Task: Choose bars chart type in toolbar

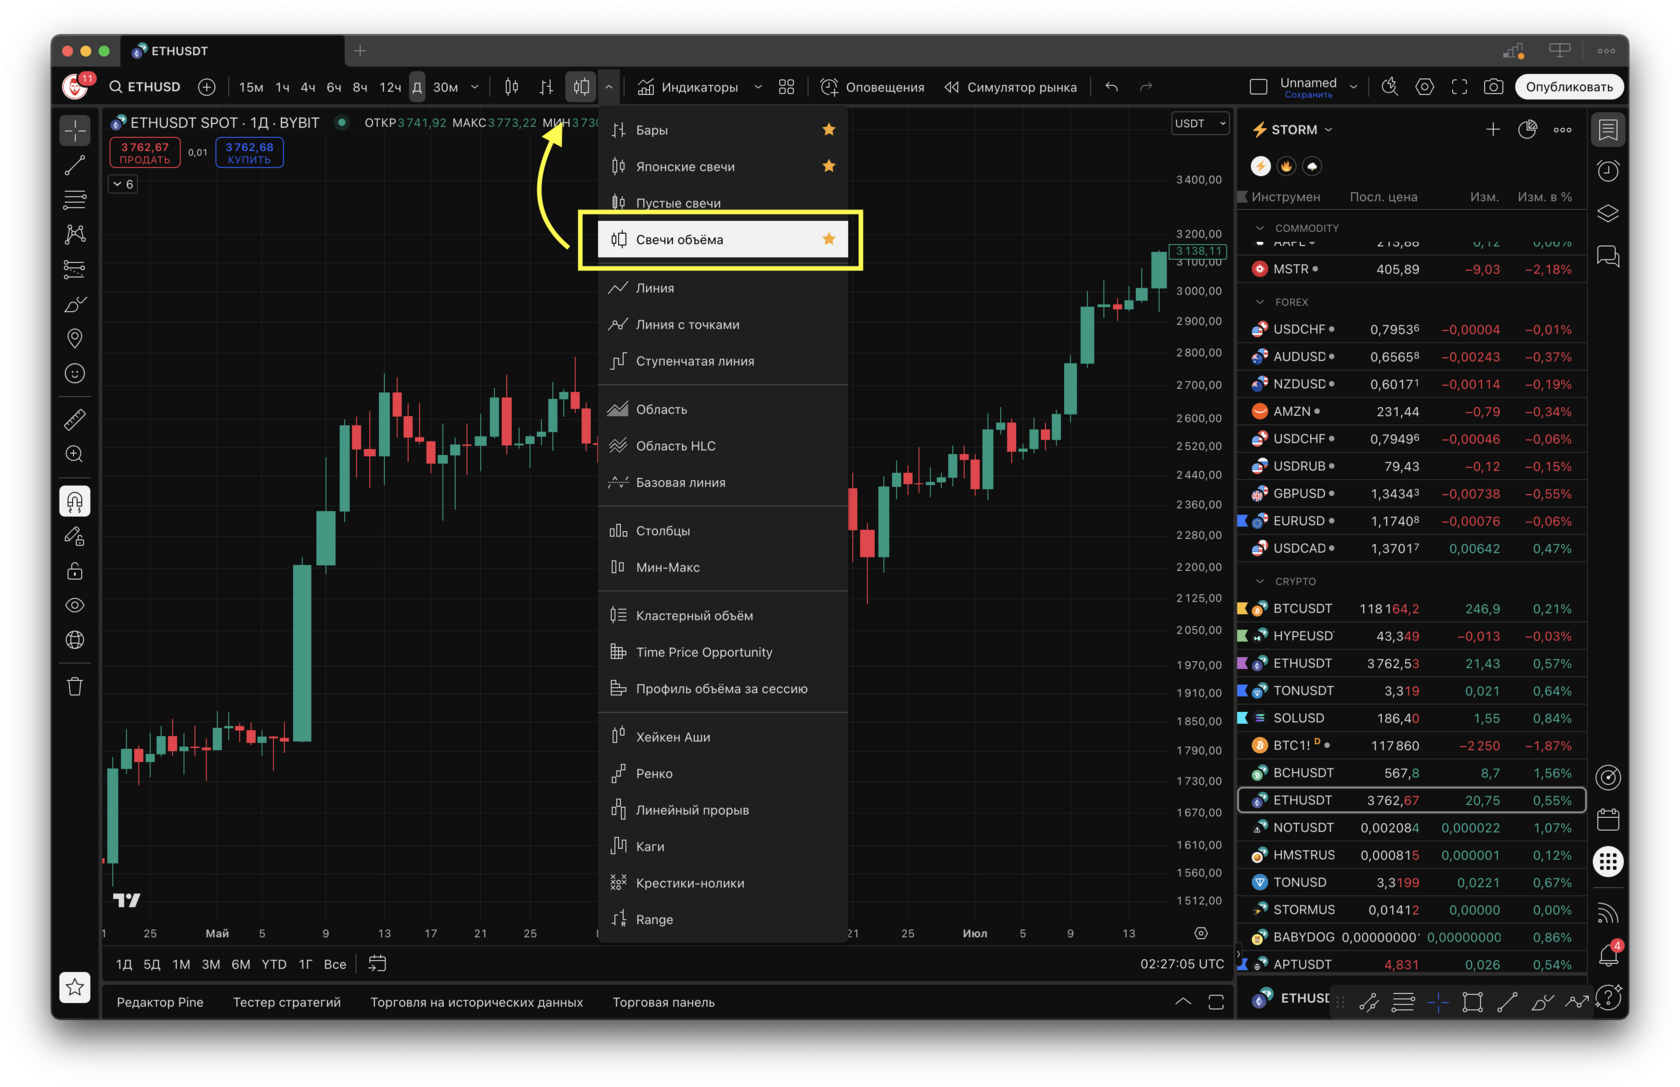Action: coord(546,87)
